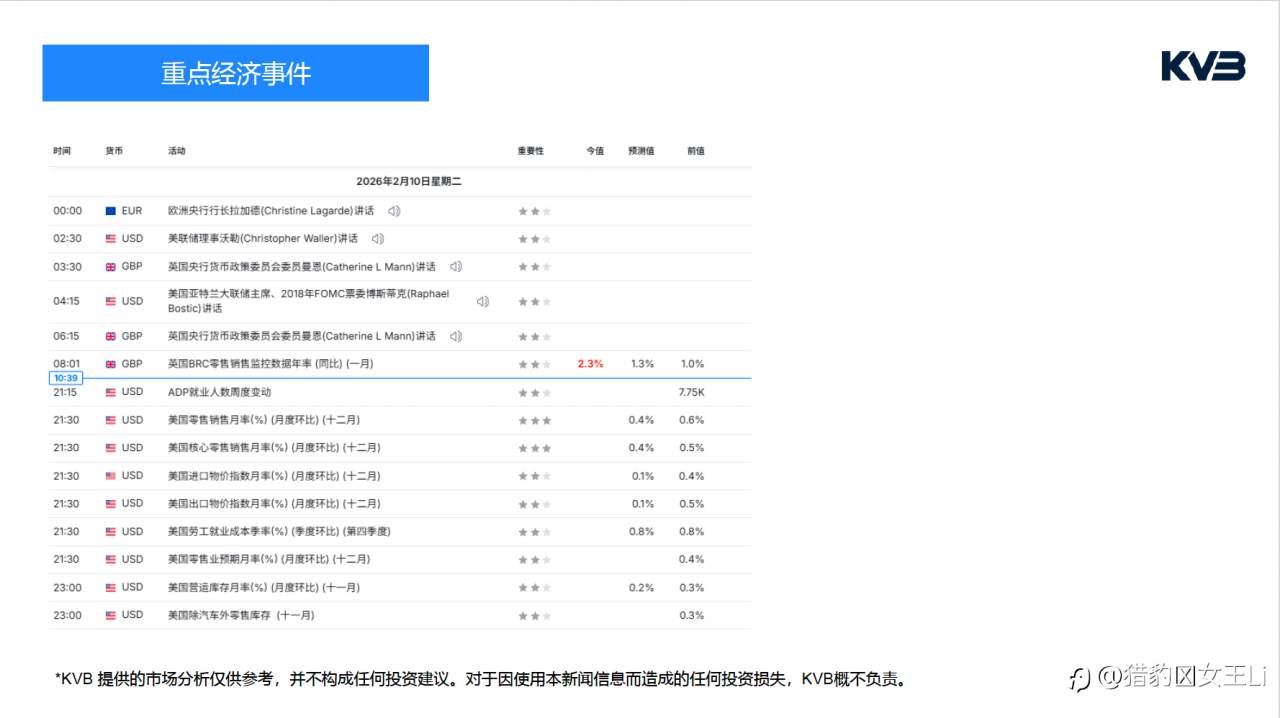1280x718 pixels.
Task: Click the EUR flag icon in the Lagarde row
Action: click(109, 210)
